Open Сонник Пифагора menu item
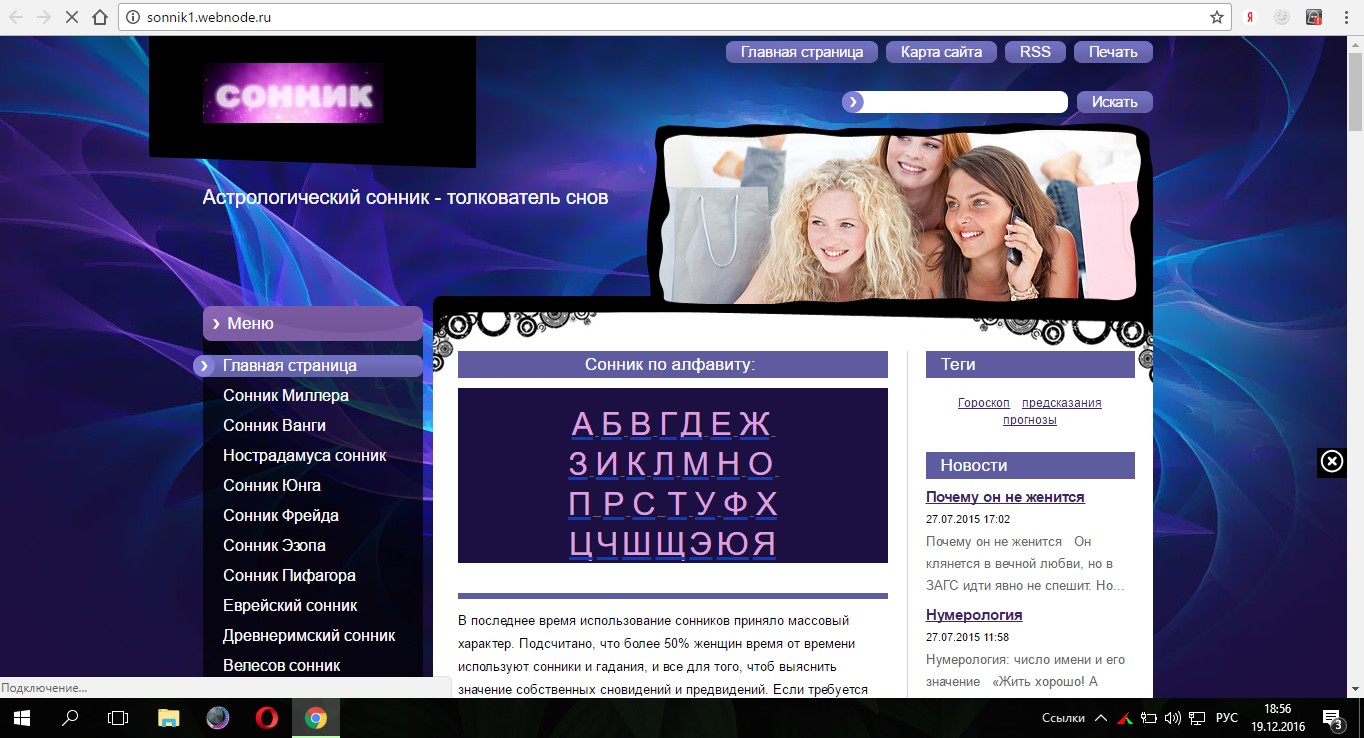This screenshot has height=738, width=1364. (x=289, y=576)
